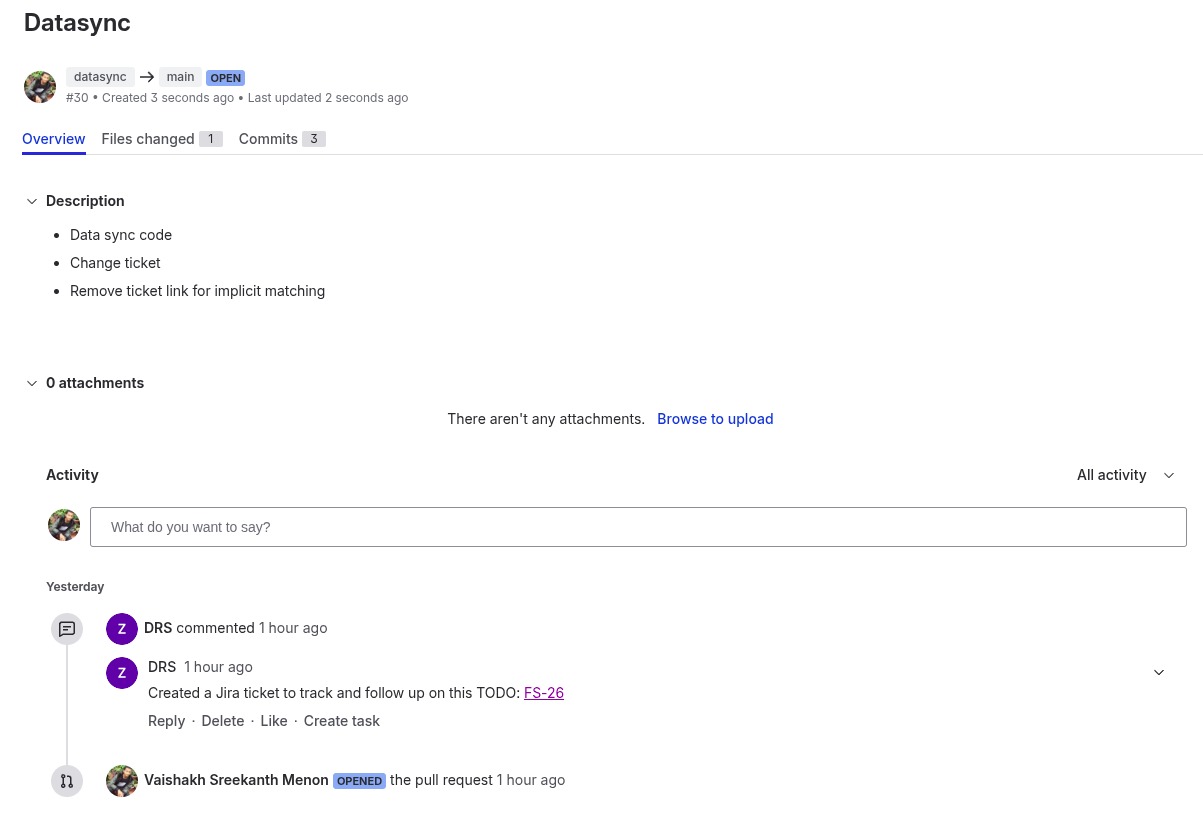This screenshot has width=1203, height=819.
Task: Open the All activity filter dropdown
Action: tap(1125, 475)
